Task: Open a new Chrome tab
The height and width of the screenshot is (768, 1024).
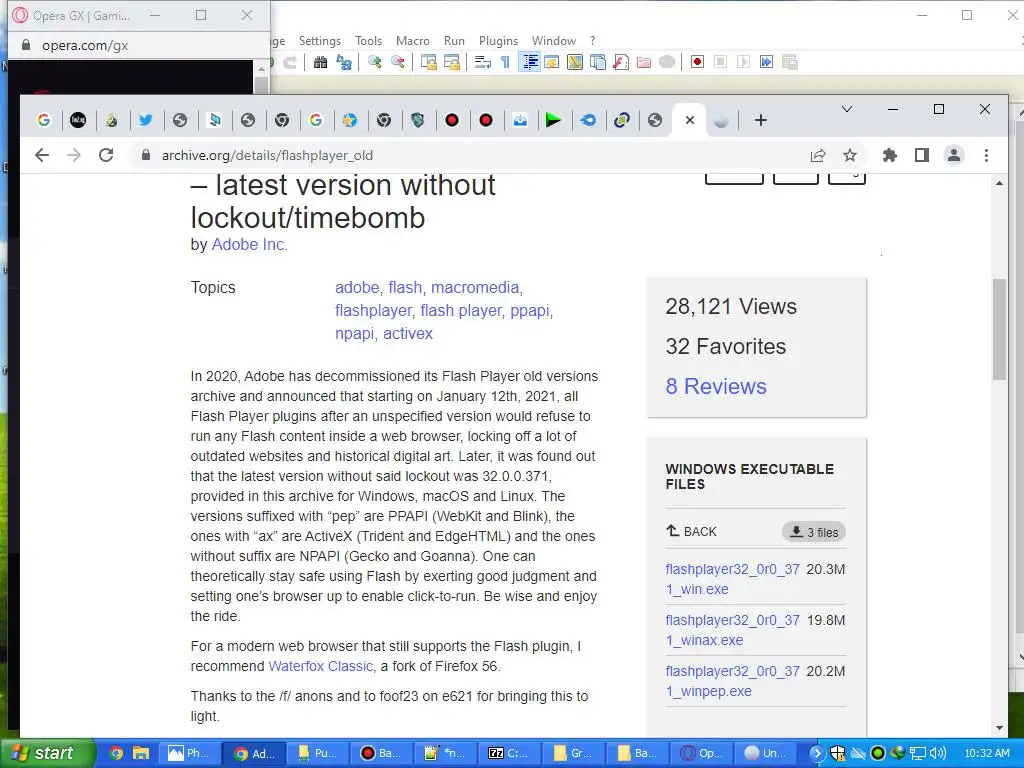Action: [x=760, y=120]
